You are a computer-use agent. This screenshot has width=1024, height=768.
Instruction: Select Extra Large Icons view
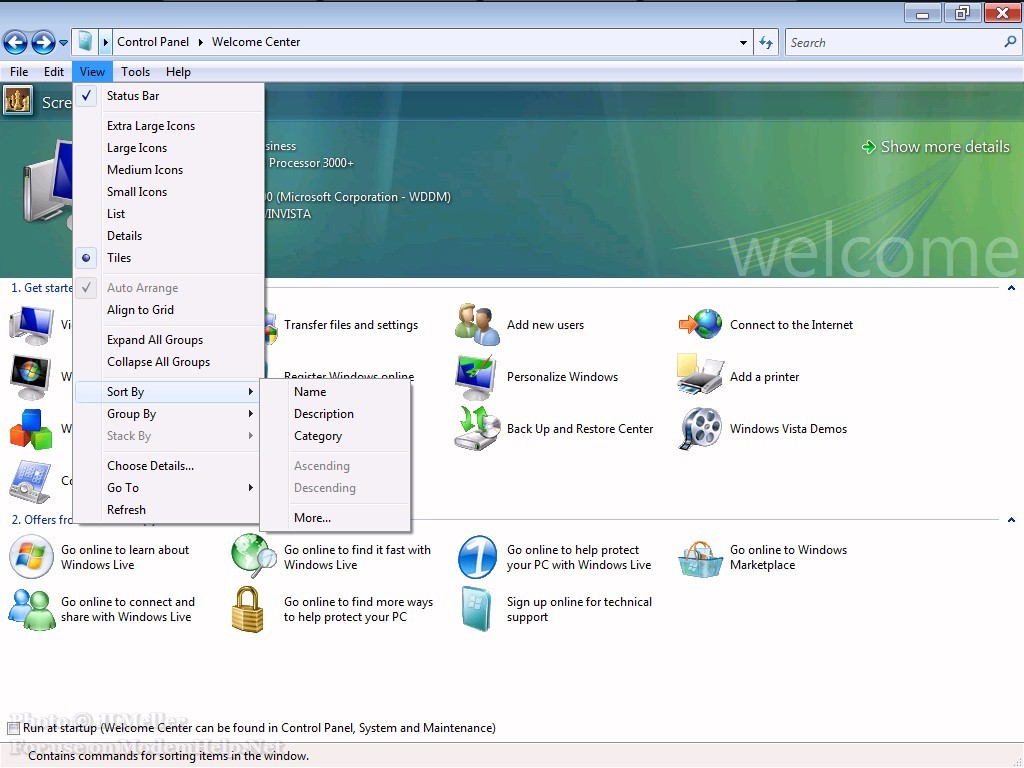click(x=169, y=126)
